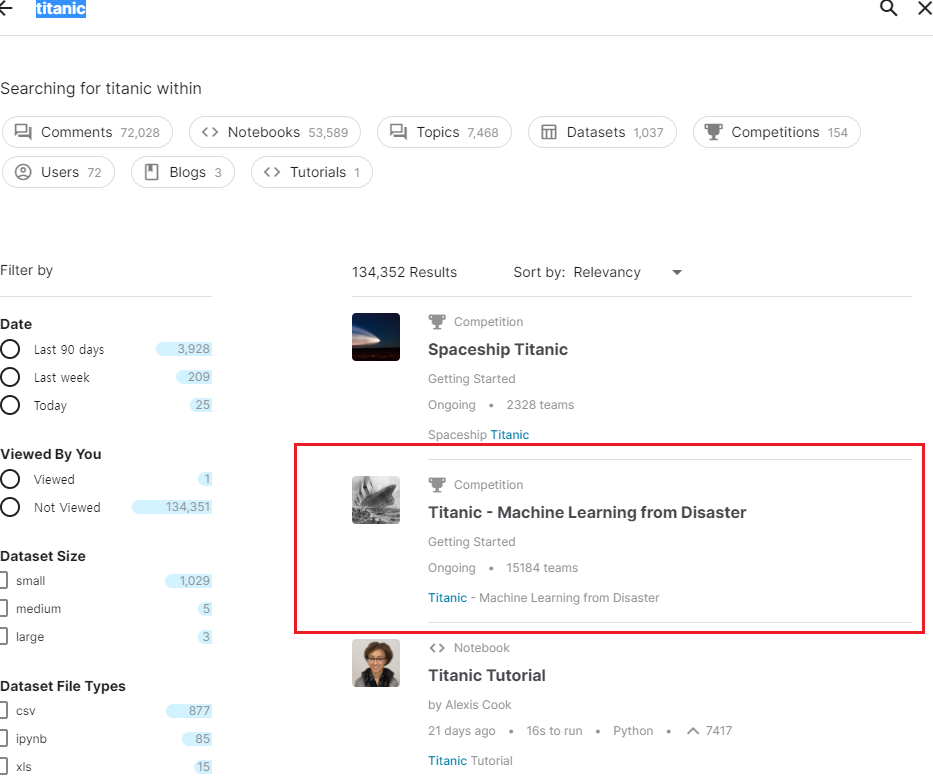Click '2328 teams' text
Viewport: 933px width, 779px height.
540,405
